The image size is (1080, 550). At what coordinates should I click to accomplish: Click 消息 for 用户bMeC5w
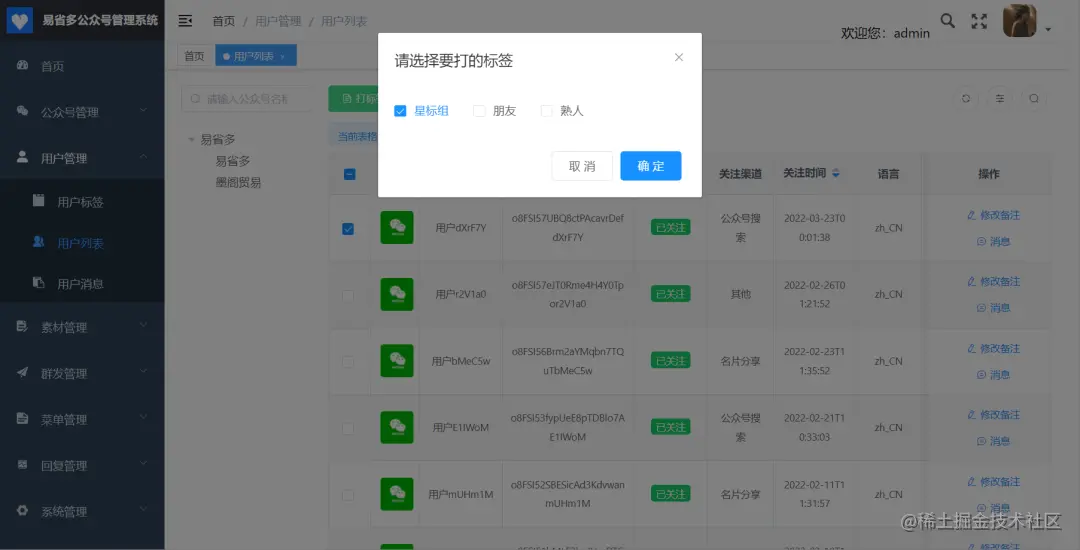click(993, 375)
